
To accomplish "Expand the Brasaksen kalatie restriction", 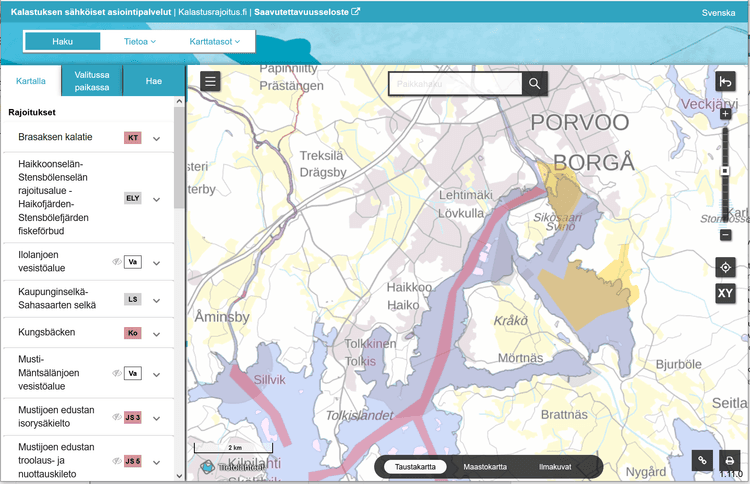I will (157, 138).
